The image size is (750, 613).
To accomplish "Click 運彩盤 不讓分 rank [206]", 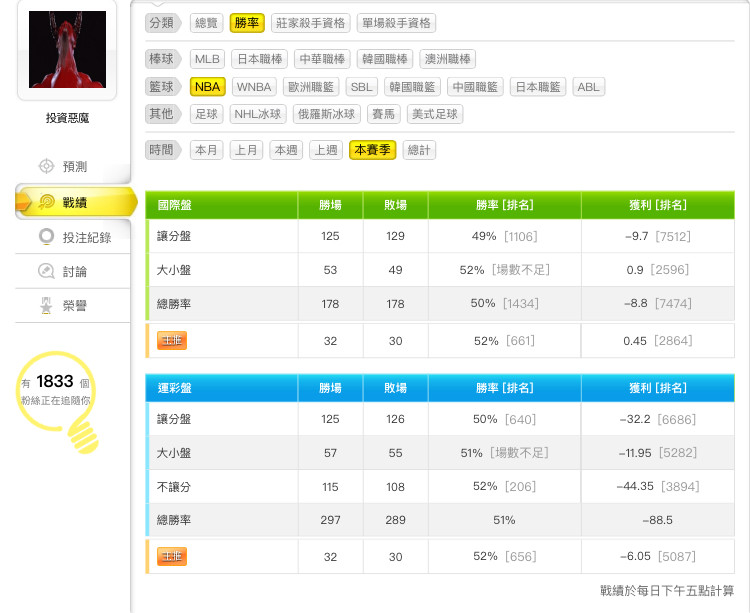I will [x=520, y=486].
